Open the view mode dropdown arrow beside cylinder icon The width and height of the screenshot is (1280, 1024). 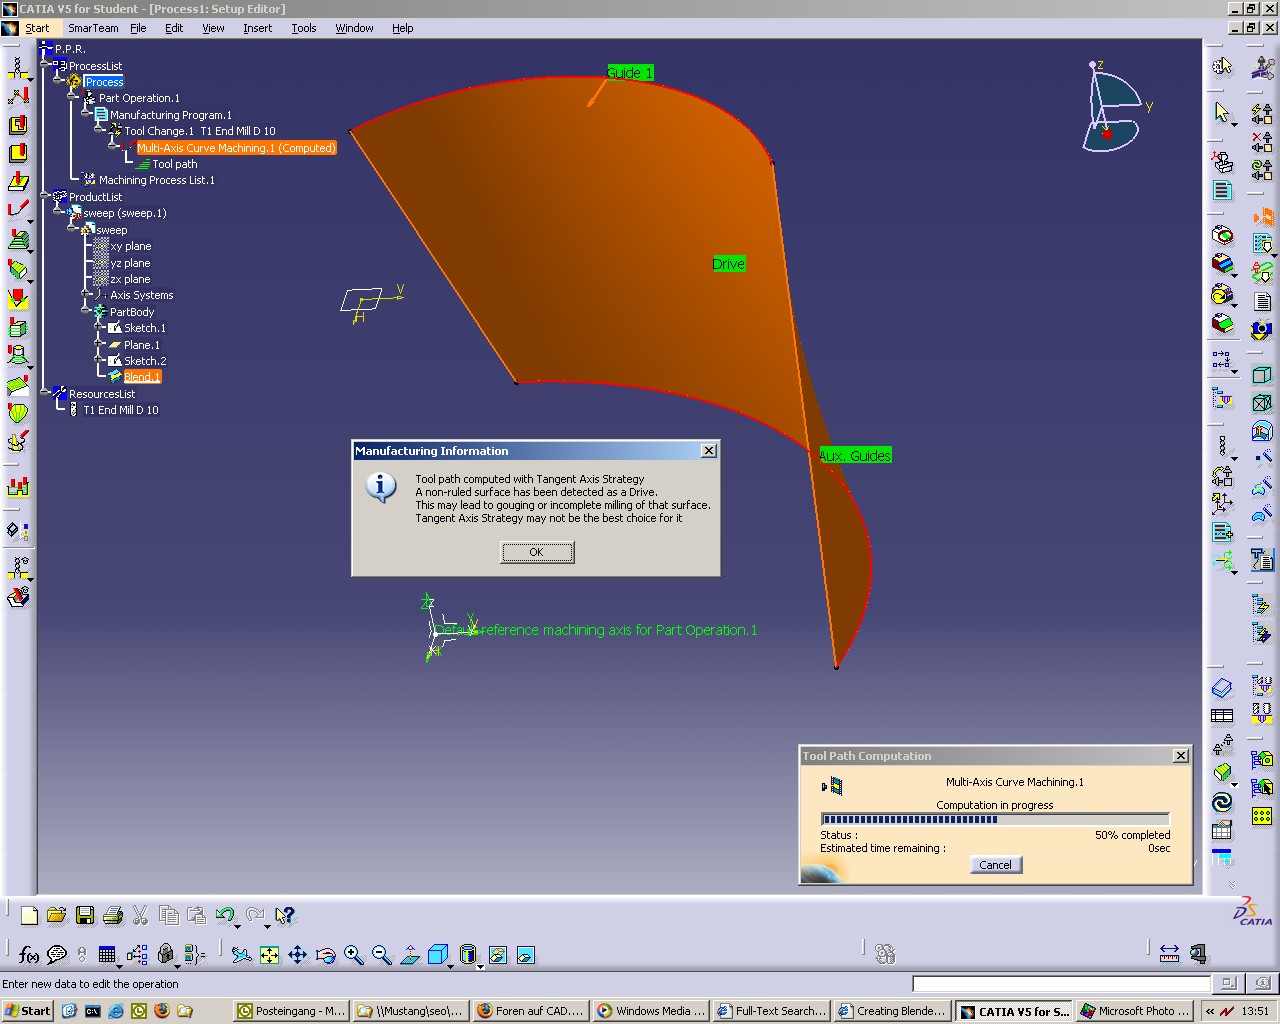(481, 966)
